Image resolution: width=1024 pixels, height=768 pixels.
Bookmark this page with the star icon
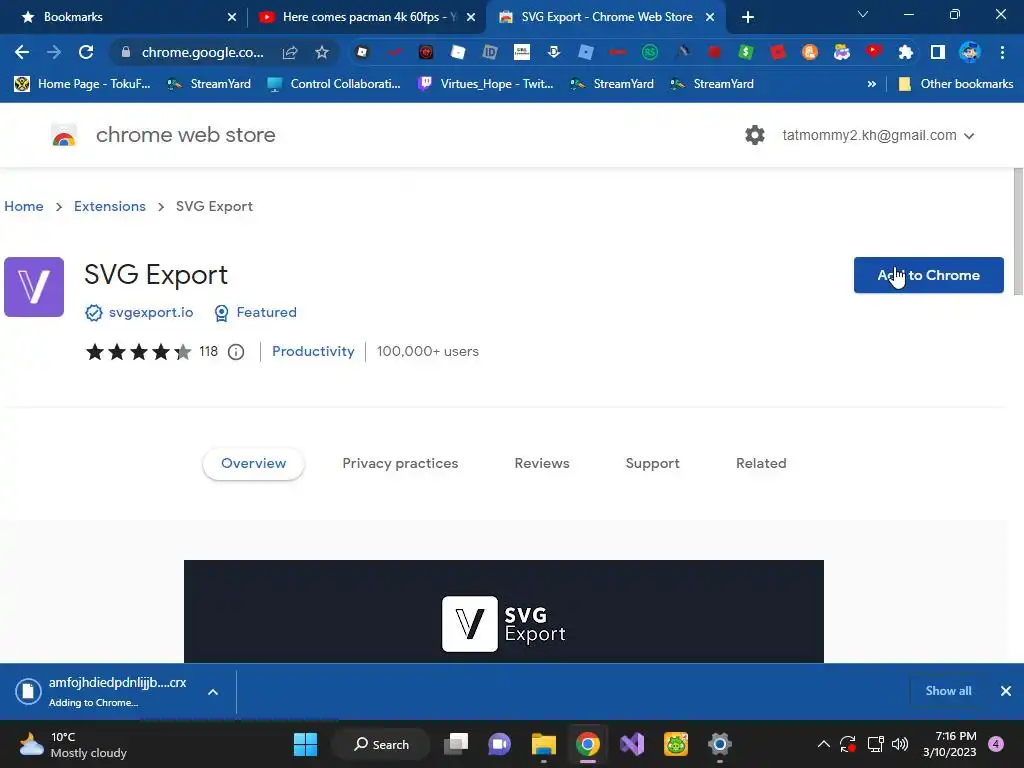point(322,52)
